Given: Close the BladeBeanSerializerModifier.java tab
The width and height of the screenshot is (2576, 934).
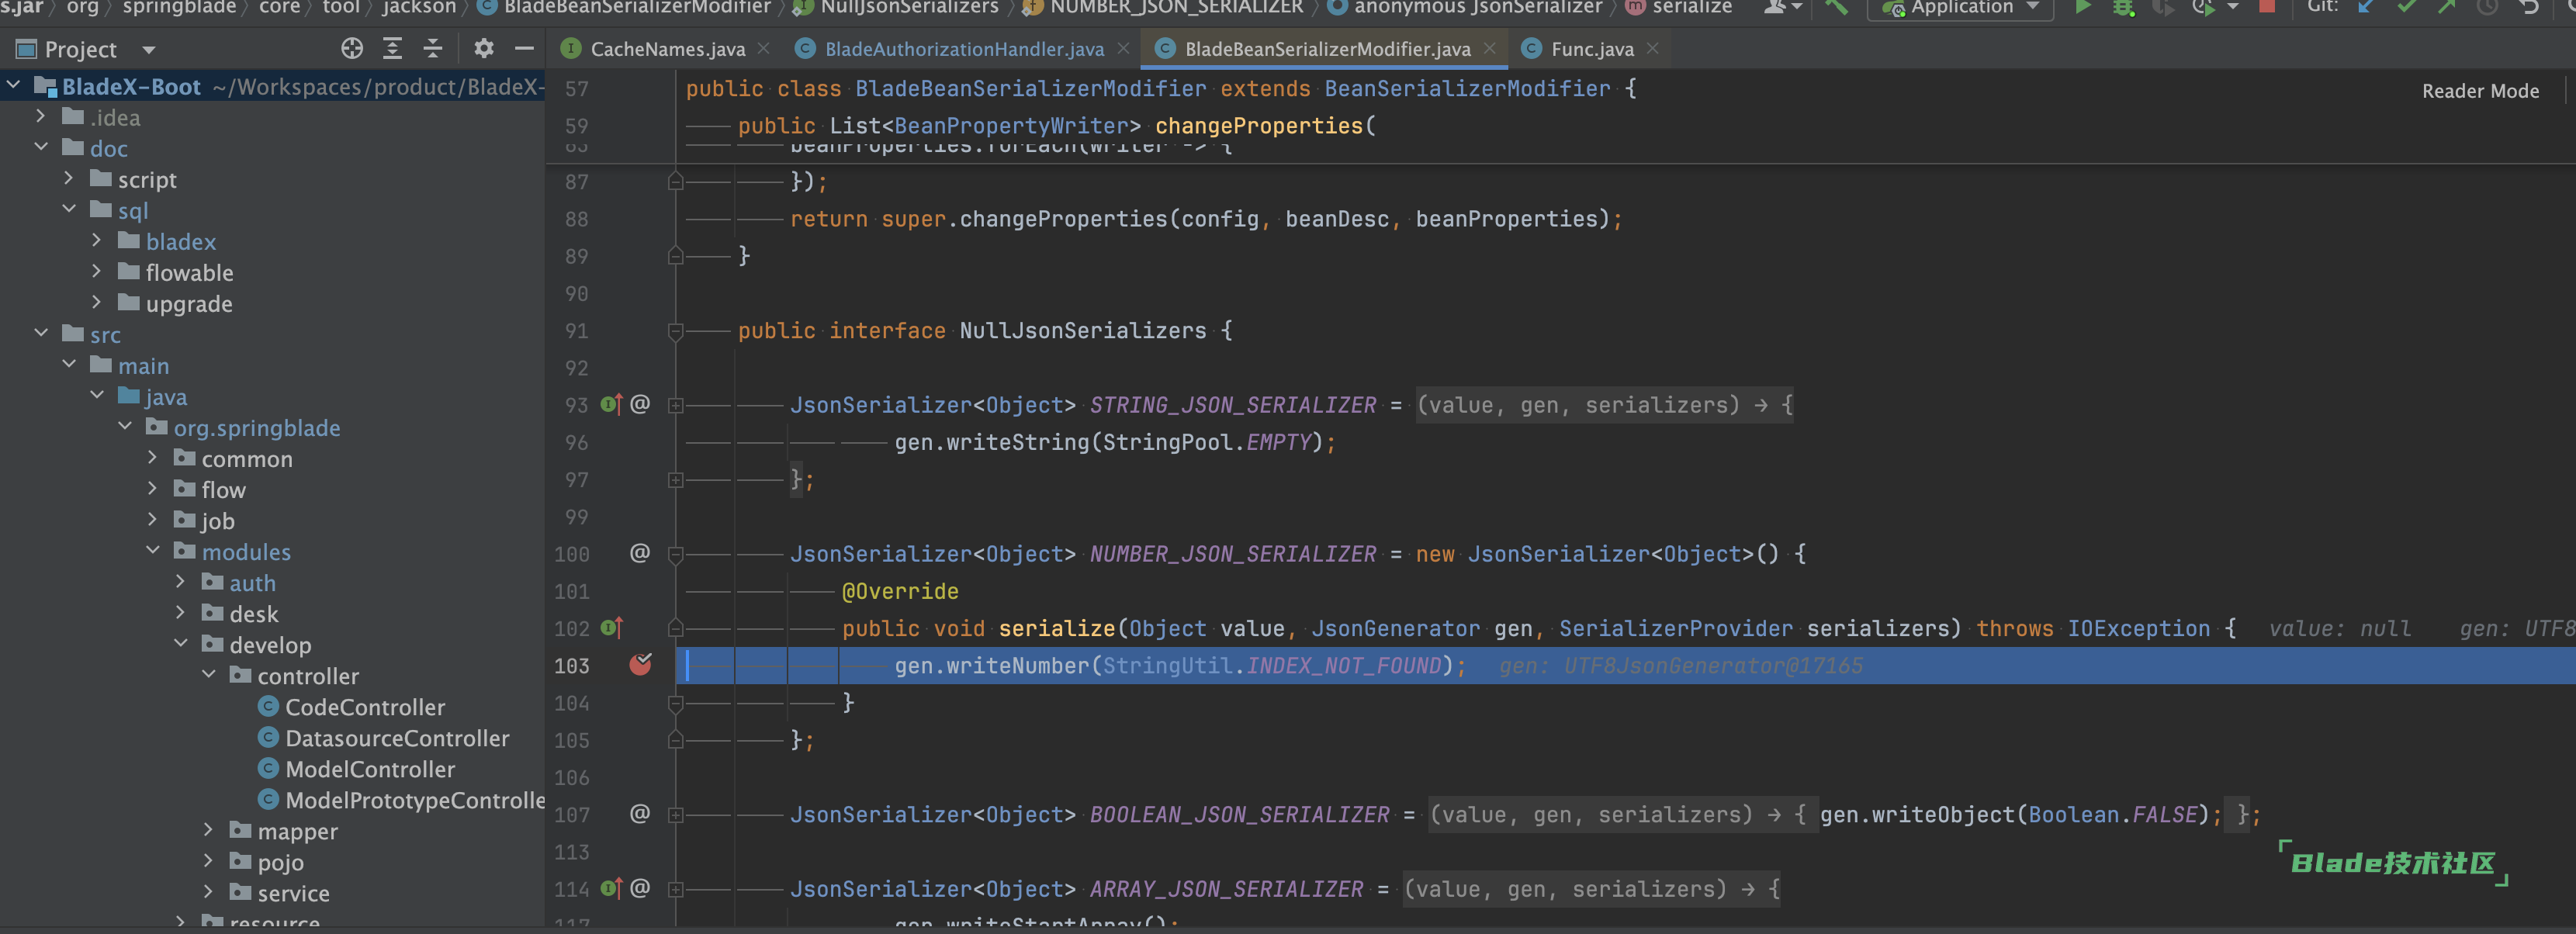Looking at the screenshot, I should 1490,48.
